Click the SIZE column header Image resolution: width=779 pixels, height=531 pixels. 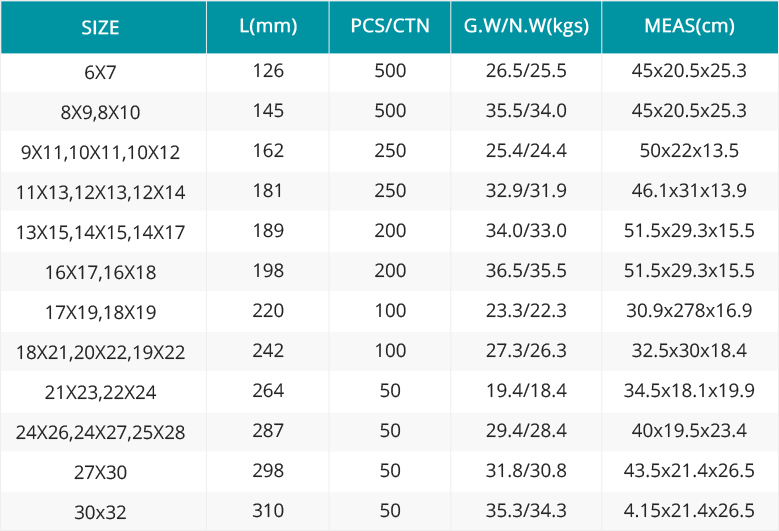(x=100, y=27)
